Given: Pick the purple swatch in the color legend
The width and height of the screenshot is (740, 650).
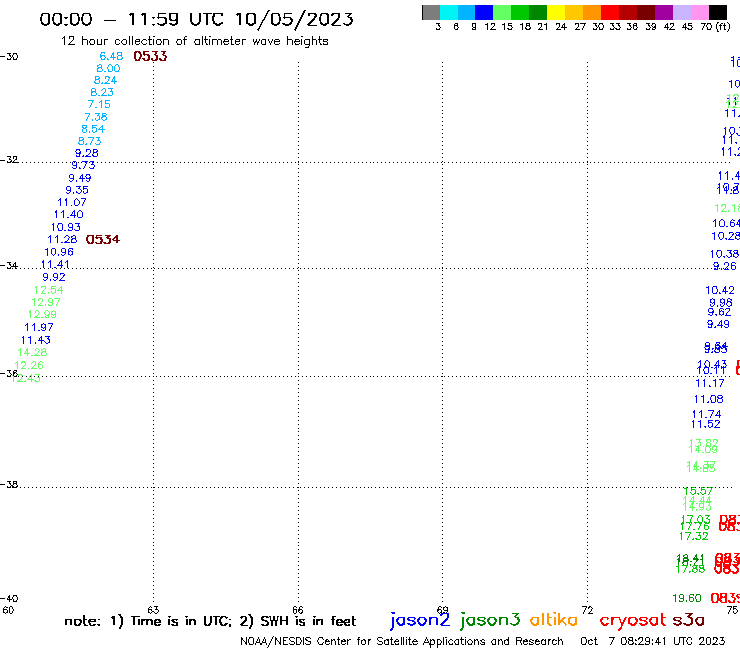Looking at the screenshot, I should click(664, 12).
